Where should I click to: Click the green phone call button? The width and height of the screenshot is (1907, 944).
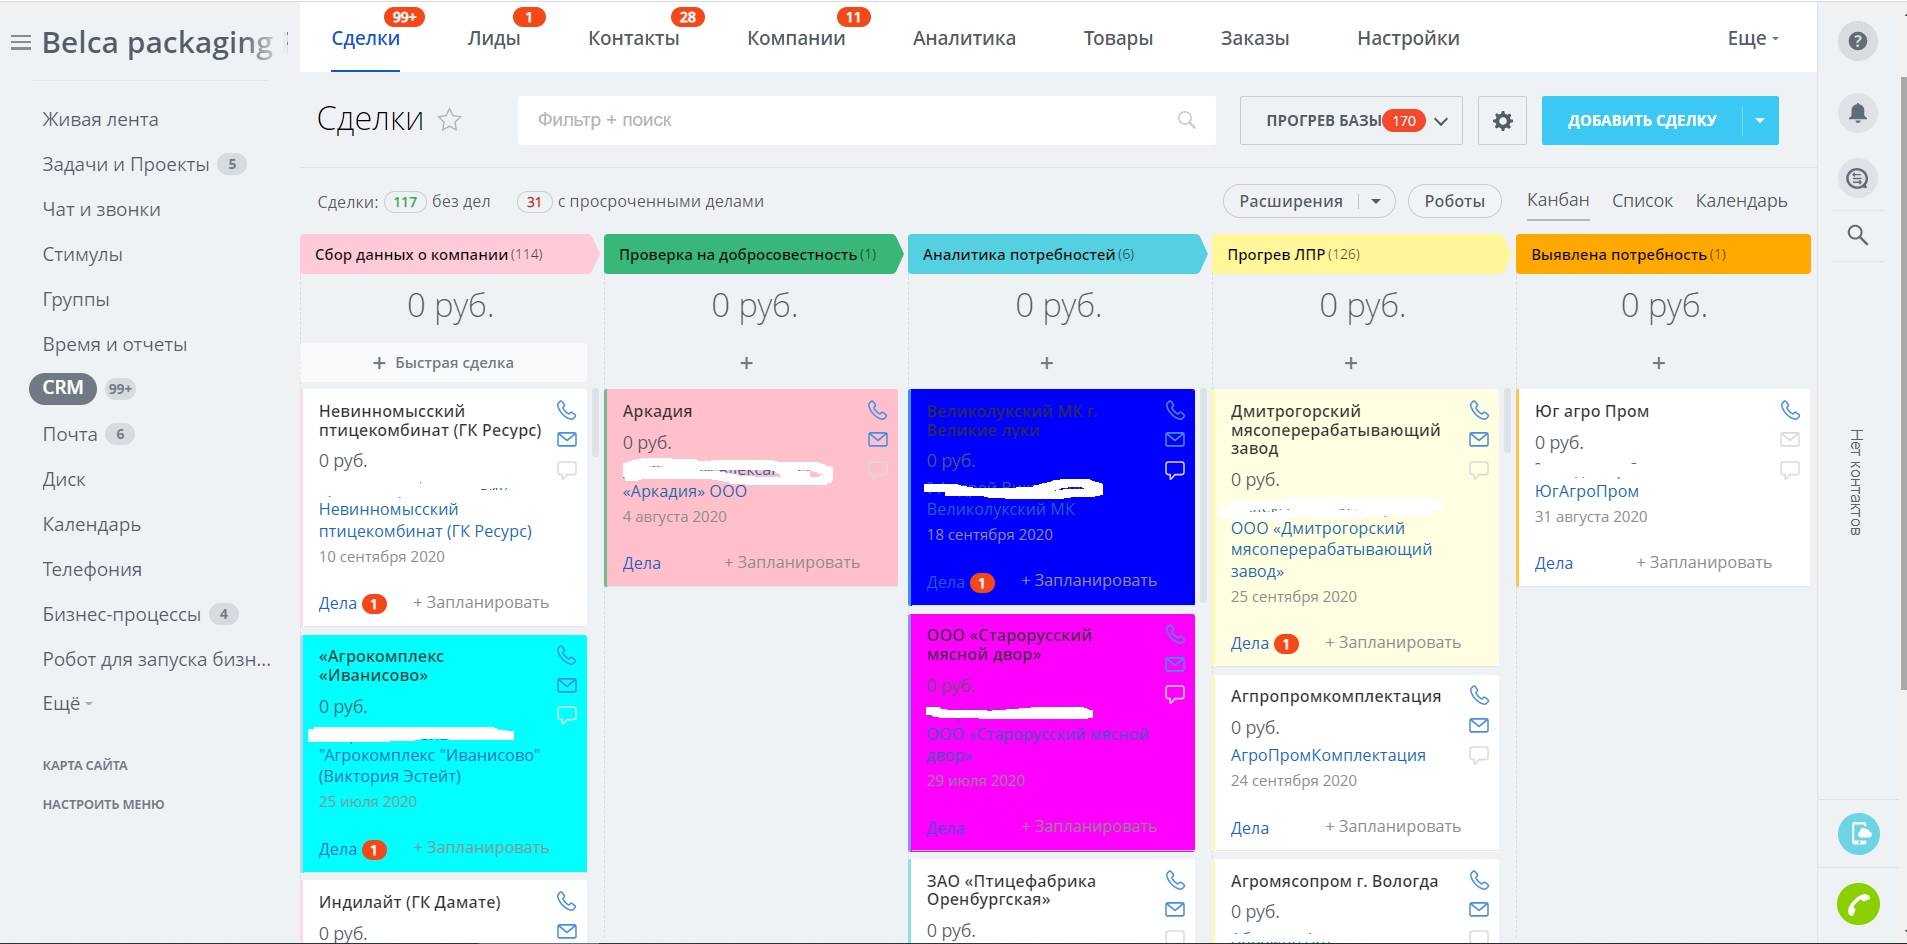pyautogui.click(x=1857, y=905)
